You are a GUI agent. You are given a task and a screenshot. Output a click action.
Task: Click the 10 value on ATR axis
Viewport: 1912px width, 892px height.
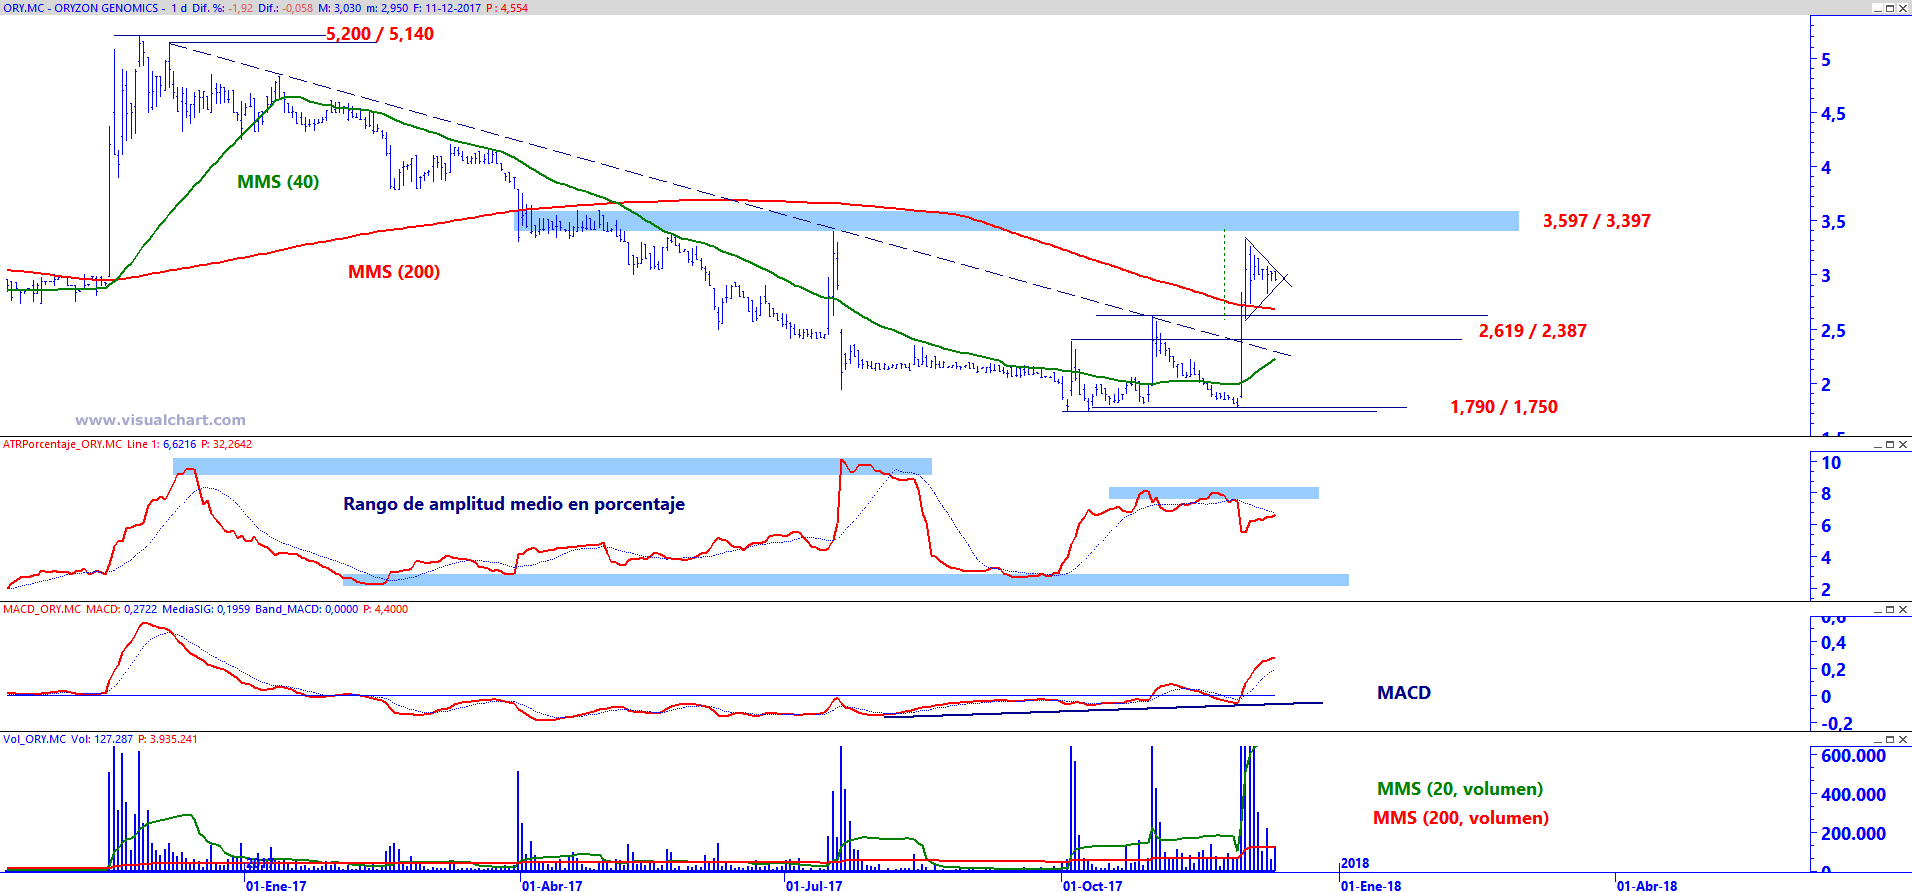pos(1831,463)
